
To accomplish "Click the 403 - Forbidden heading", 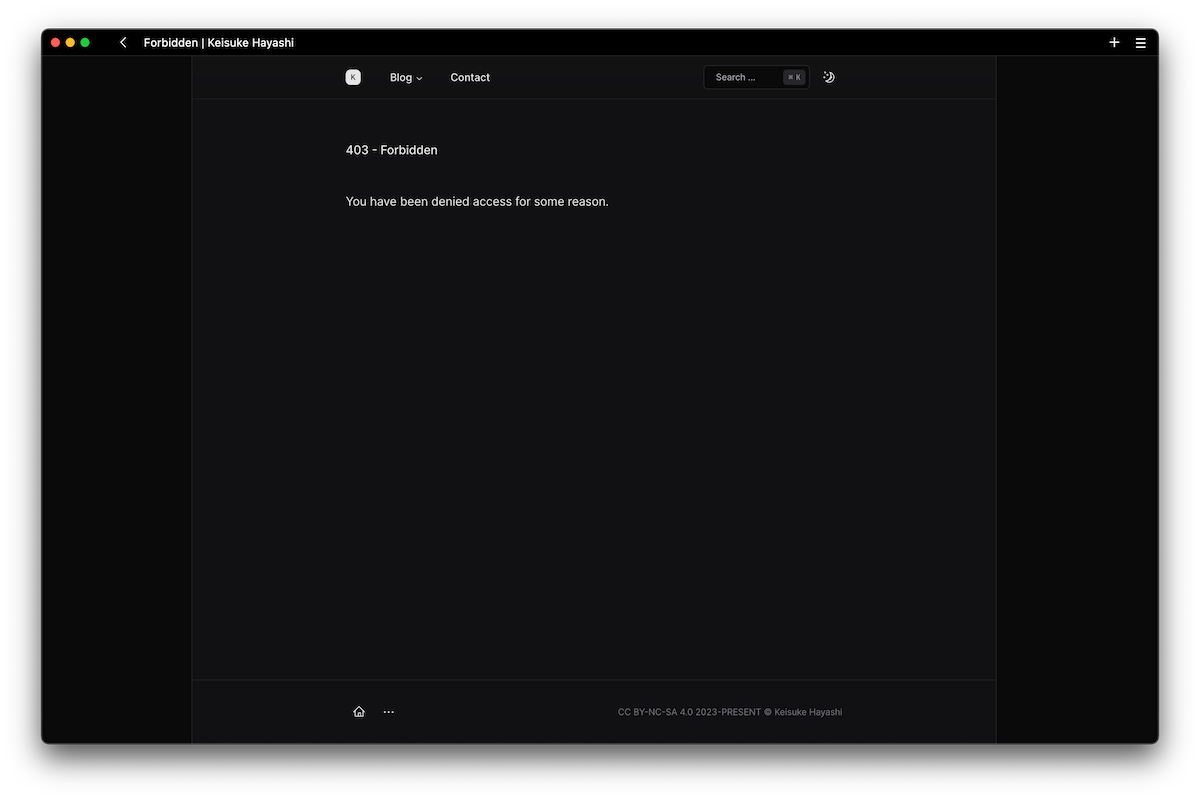I will point(391,150).
